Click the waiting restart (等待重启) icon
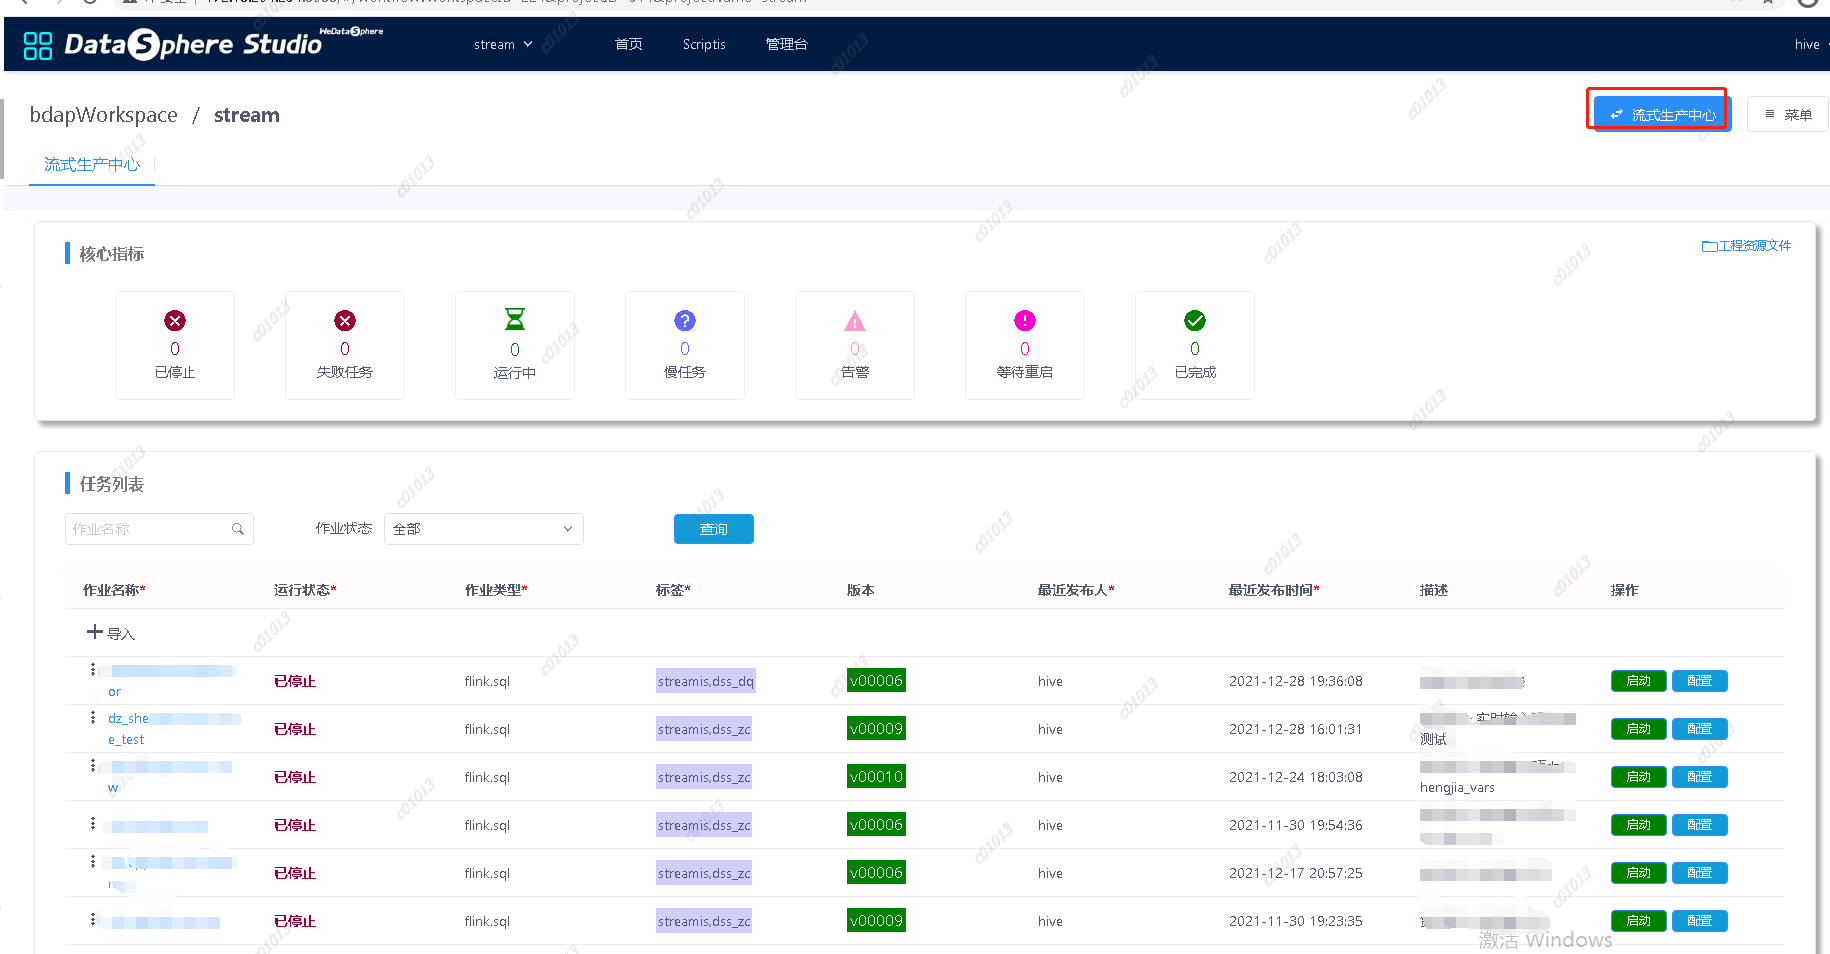Image resolution: width=1830 pixels, height=954 pixels. coord(1025,321)
